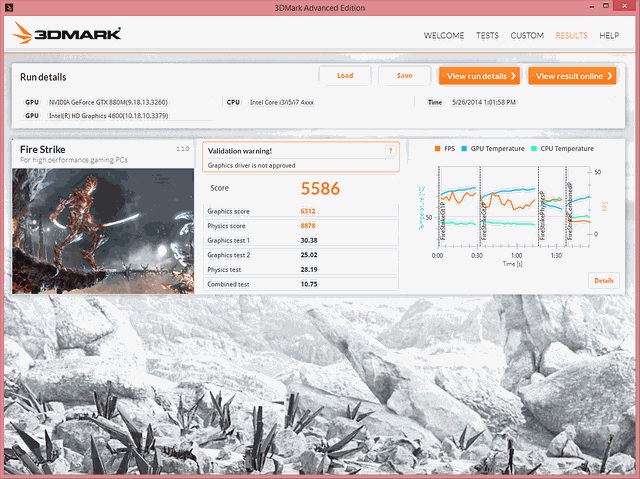Switch to the TESTS tab
The width and height of the screenshot is (640, 479).
click(487, 35)
